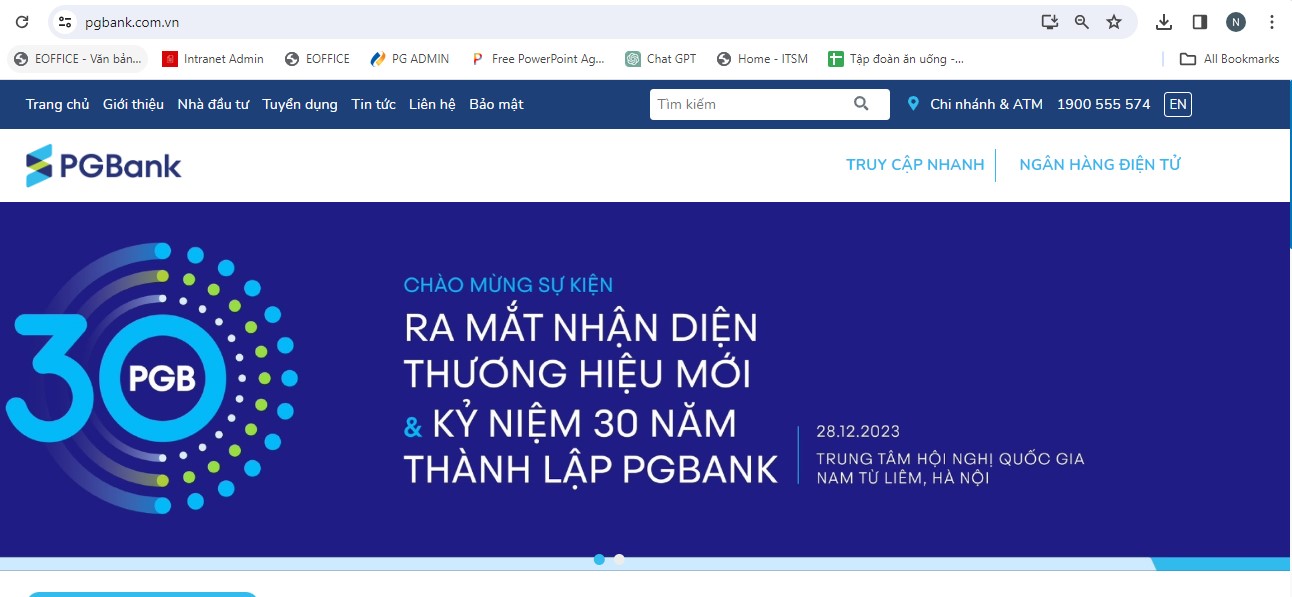Open All Bookmarks folder
This screenshot has height=597, width=1292.
pos(1230,59)
